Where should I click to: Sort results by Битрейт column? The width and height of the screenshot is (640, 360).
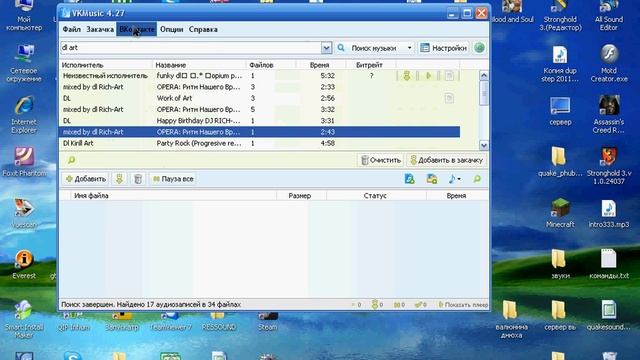[x=371, y=65]
